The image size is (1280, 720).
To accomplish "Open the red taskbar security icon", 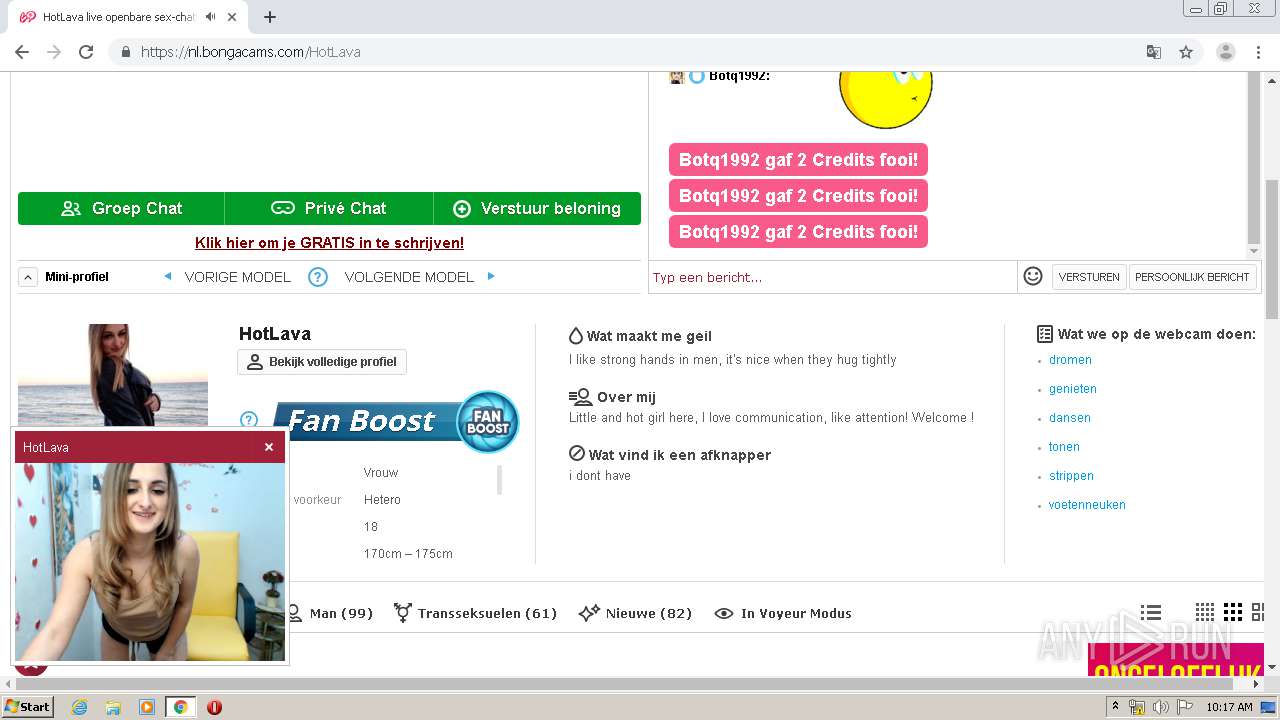I will [214, 707].
